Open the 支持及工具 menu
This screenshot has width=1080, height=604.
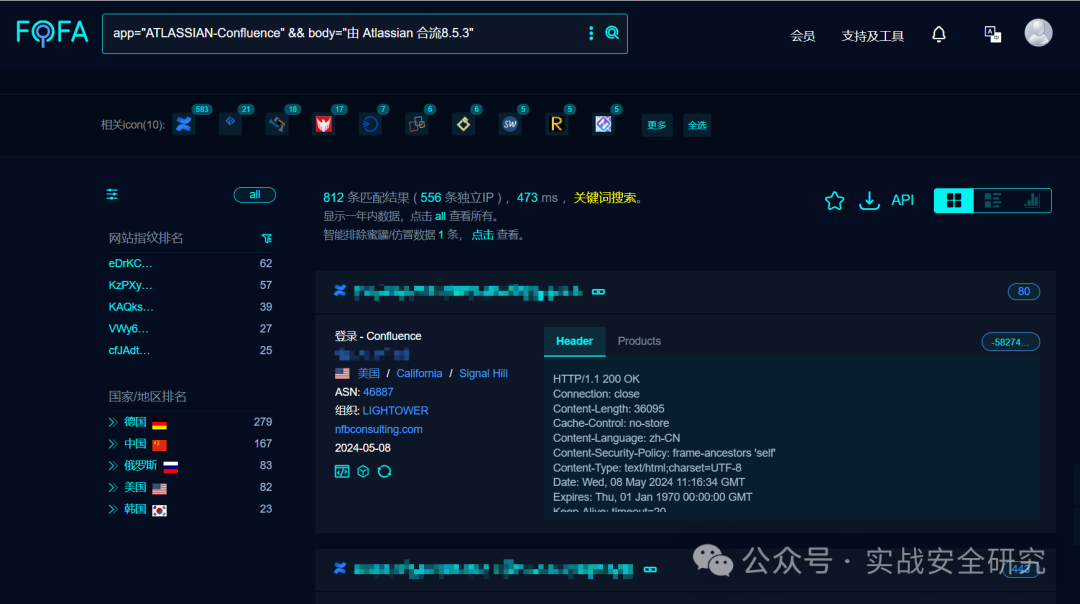coord(873,36)
